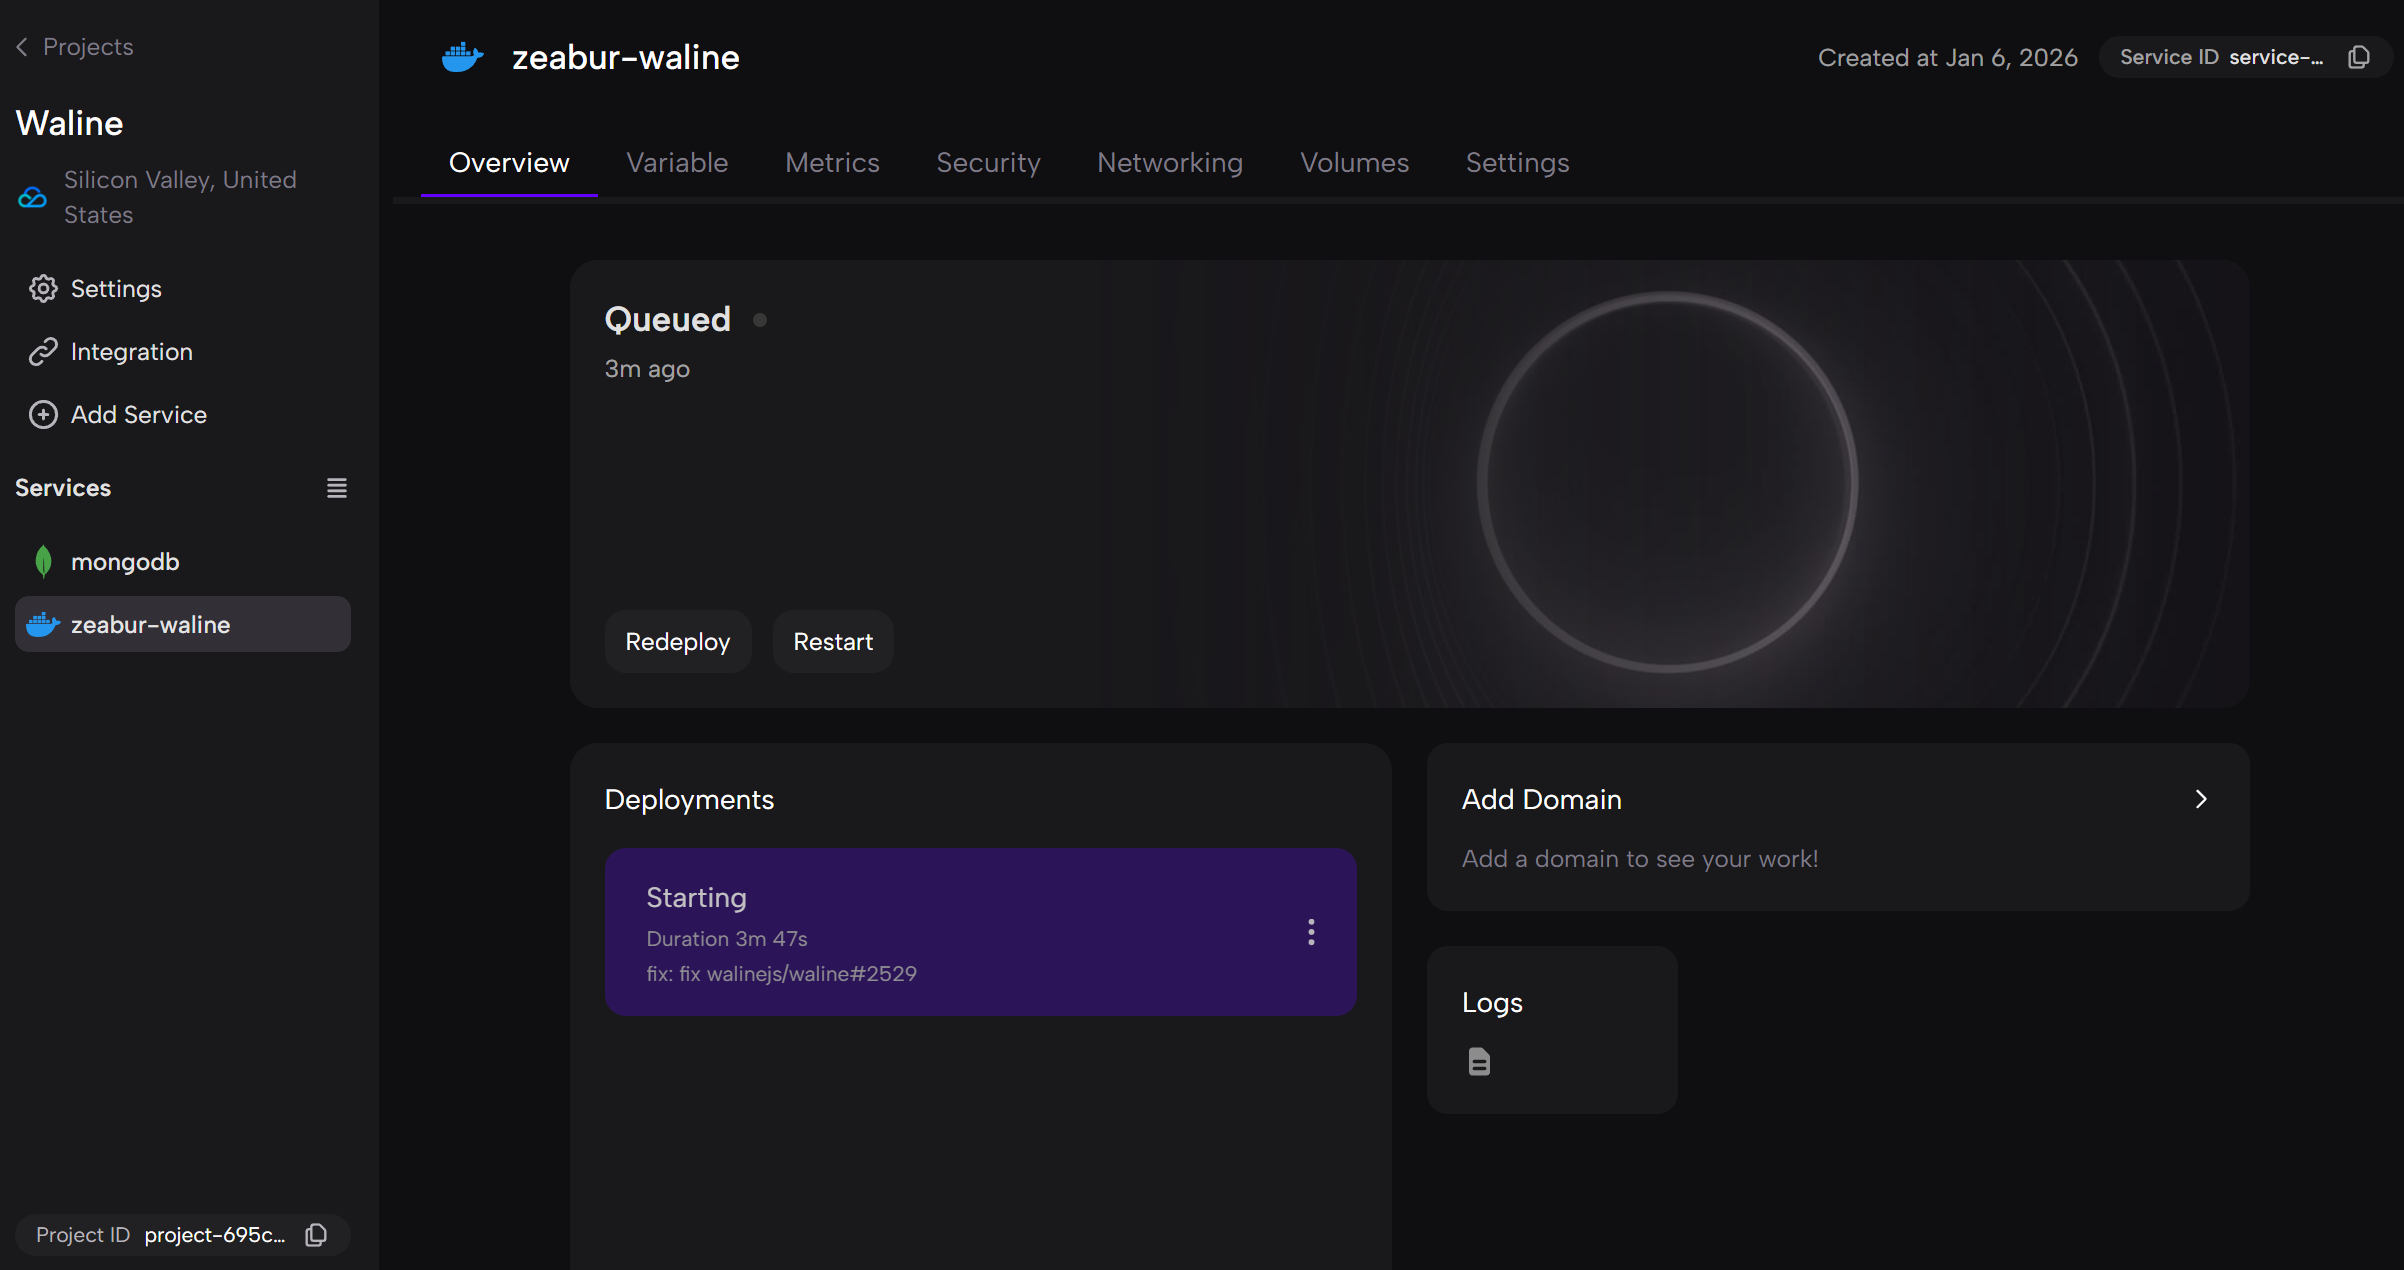
Task: Open the Metrics tab
Action: pyautogui.click(x=832, y=163)
